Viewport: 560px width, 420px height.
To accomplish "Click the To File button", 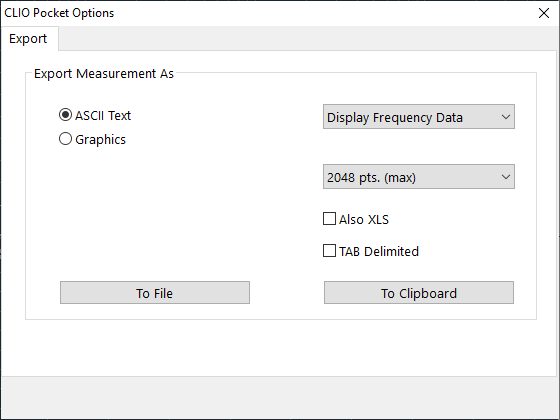I will coord(155,293).
